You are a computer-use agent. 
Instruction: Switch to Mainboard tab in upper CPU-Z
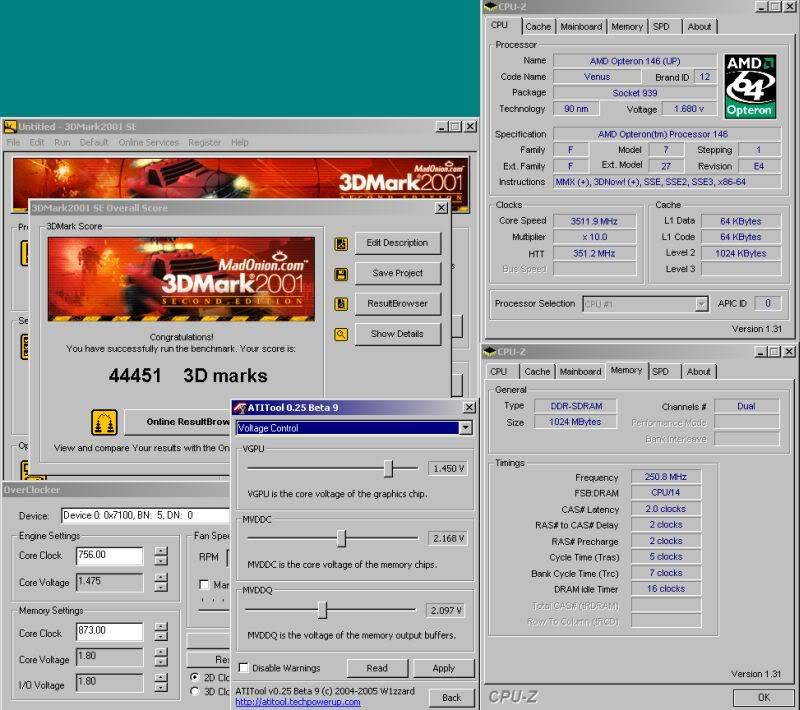tap(581, 27)
